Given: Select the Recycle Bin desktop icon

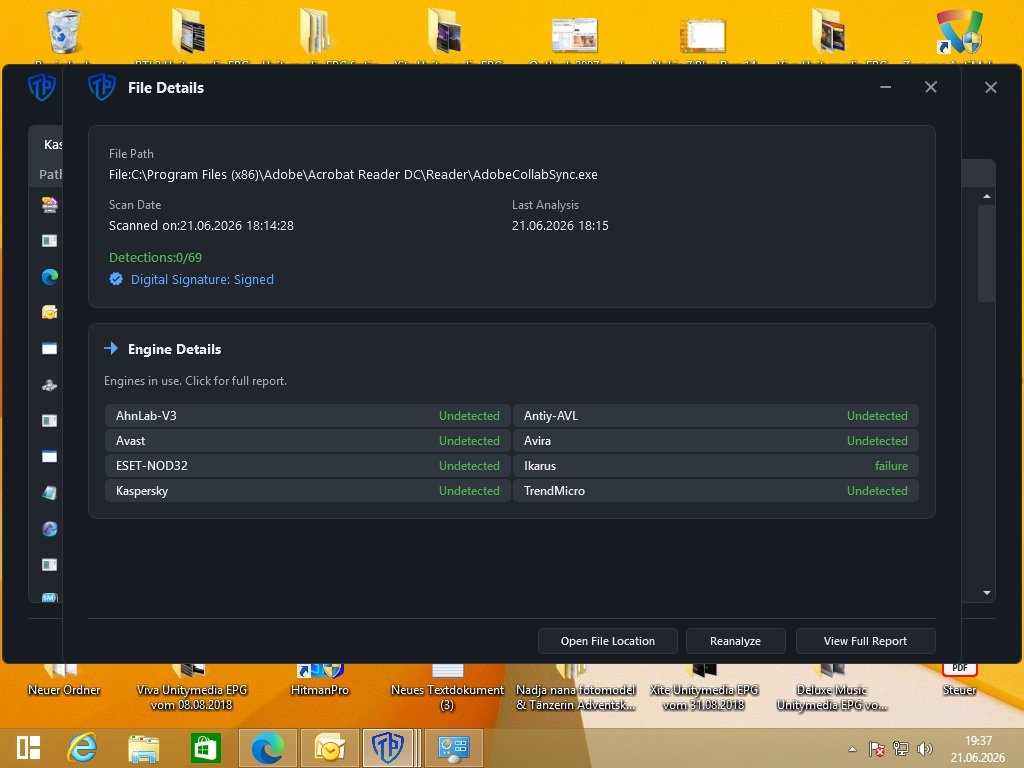Looking at the screenshot, I should pyautogui.click(x=64, y=31).
